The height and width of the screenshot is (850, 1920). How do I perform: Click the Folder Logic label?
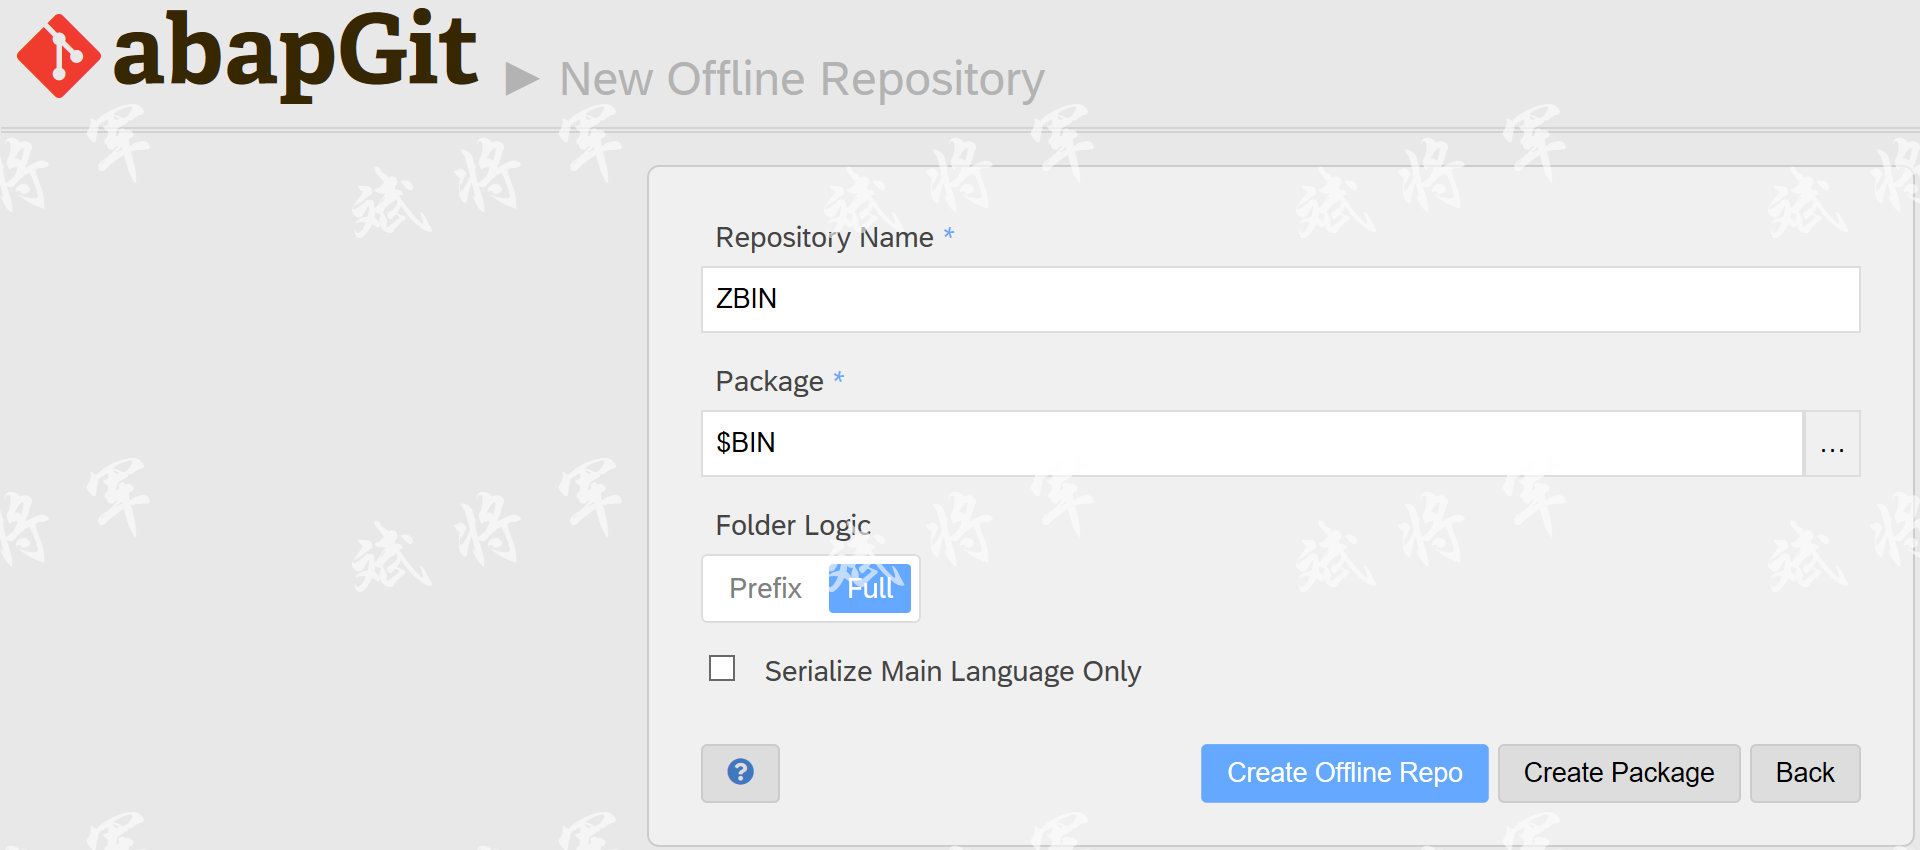793,525
